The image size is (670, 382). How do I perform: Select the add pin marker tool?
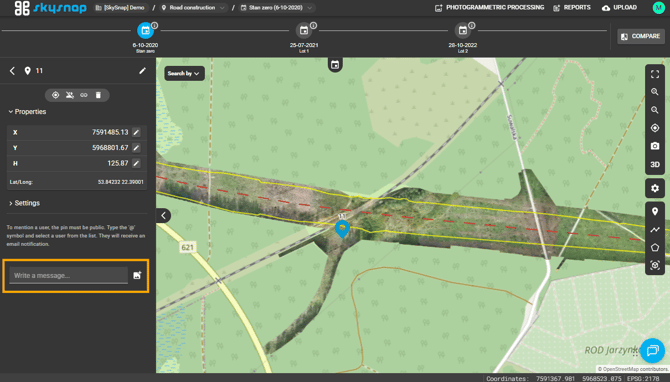[655, 211]
